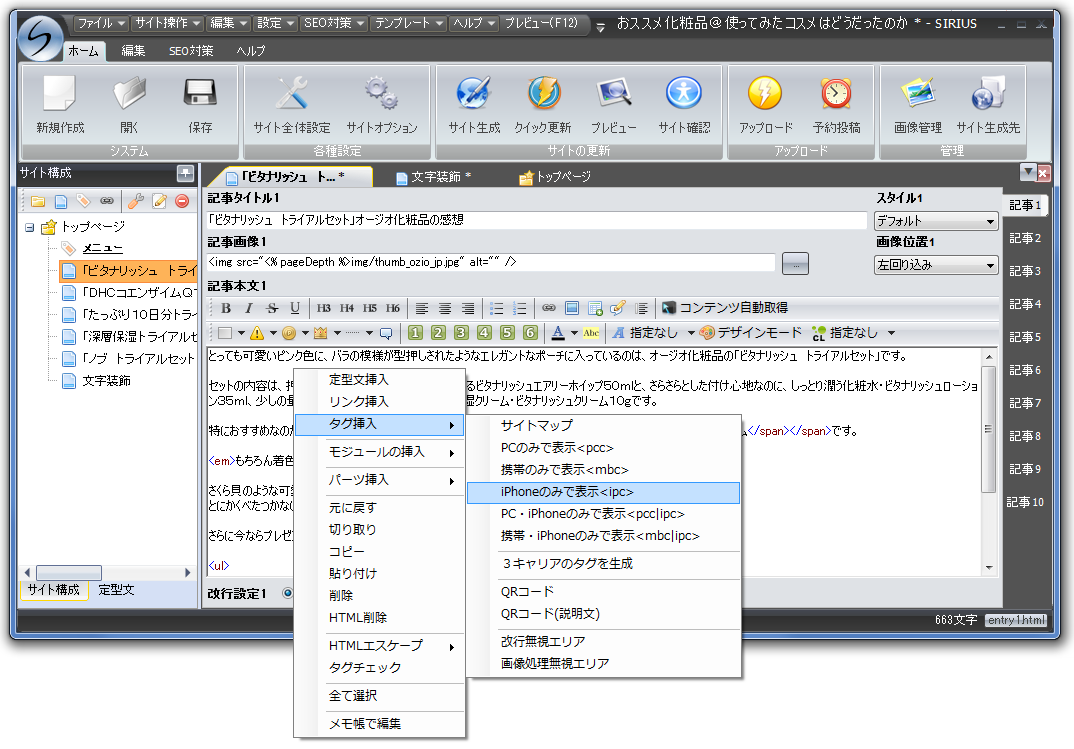Select the 改行設定1 radio button
Viewport: 1074px width, 749px height.
click(288, 593)
